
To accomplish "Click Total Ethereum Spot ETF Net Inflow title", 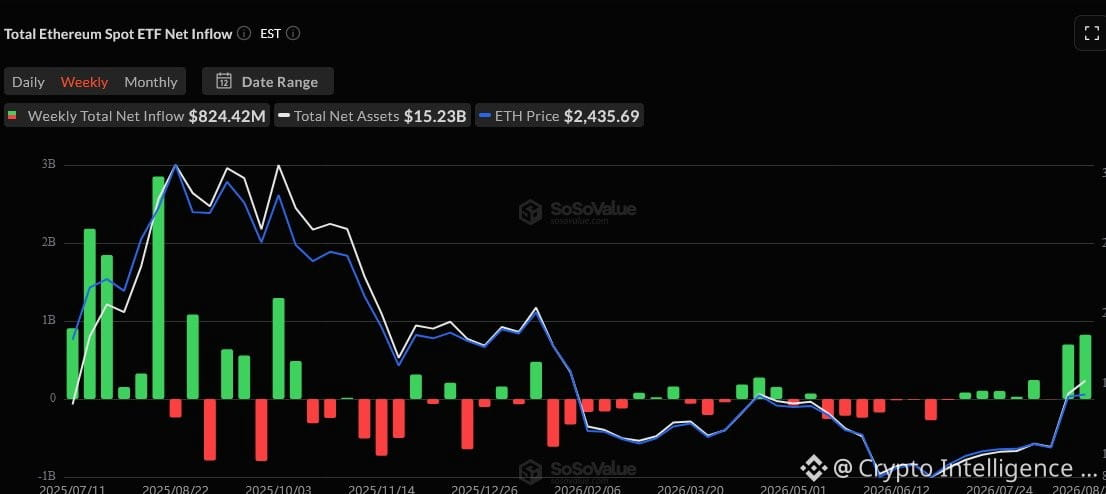I will (x=118, y=34).
